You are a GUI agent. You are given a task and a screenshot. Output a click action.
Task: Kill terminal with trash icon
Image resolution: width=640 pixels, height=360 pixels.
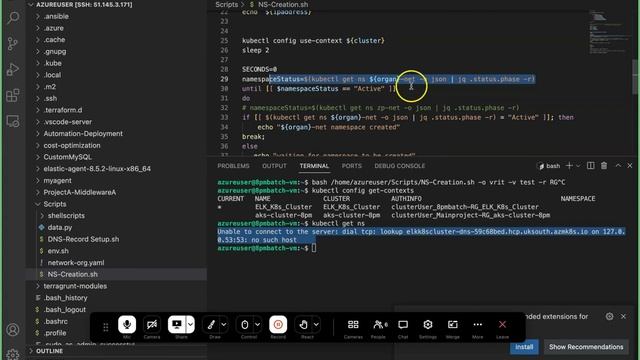tap(604, 165)
